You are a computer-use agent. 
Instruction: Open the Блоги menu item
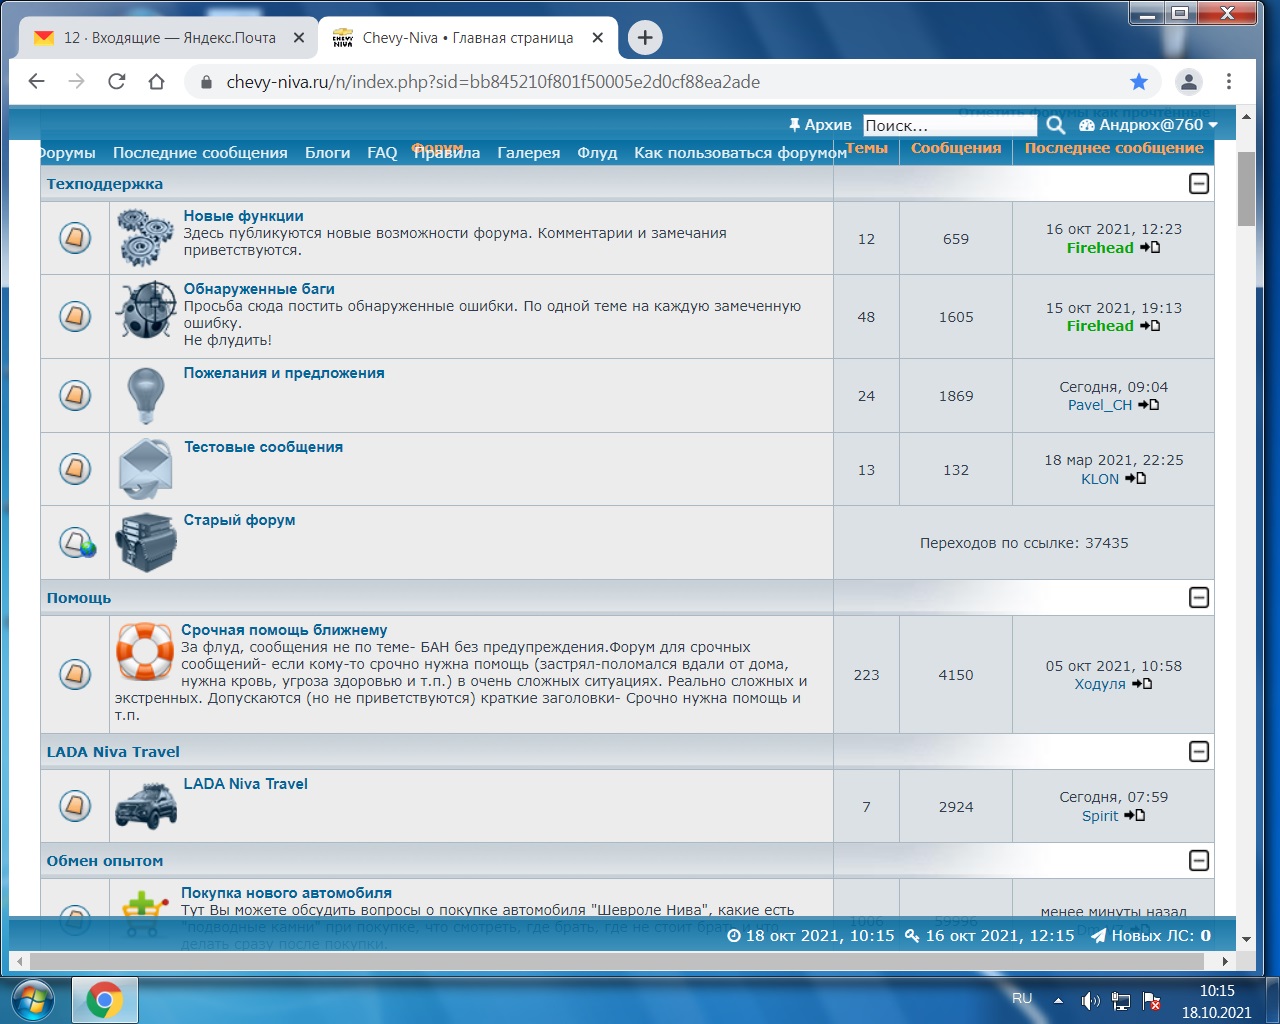327,153
